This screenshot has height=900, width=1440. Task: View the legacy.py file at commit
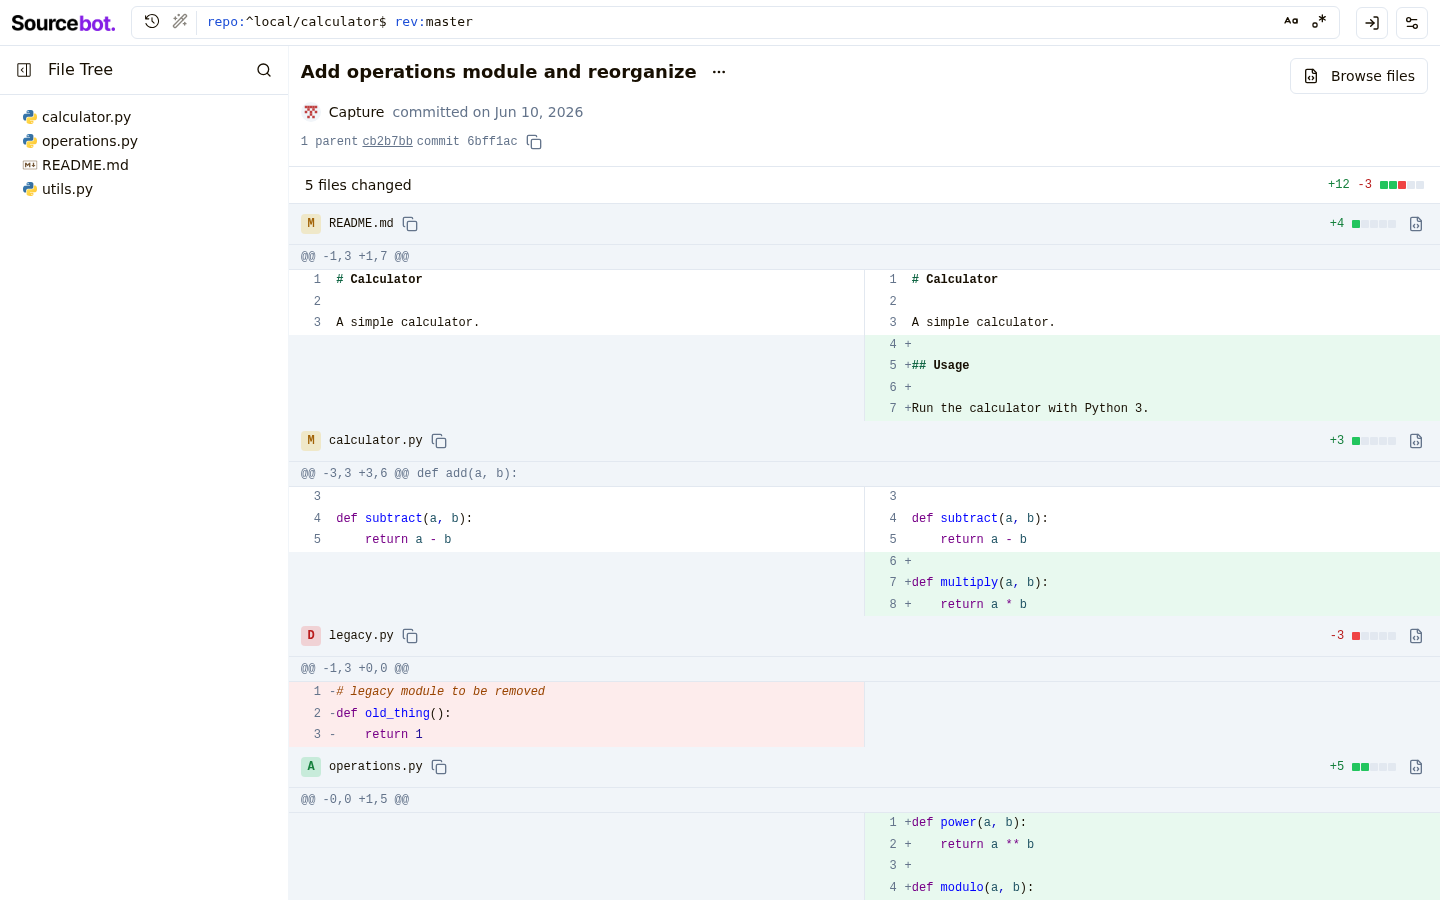1416,636
